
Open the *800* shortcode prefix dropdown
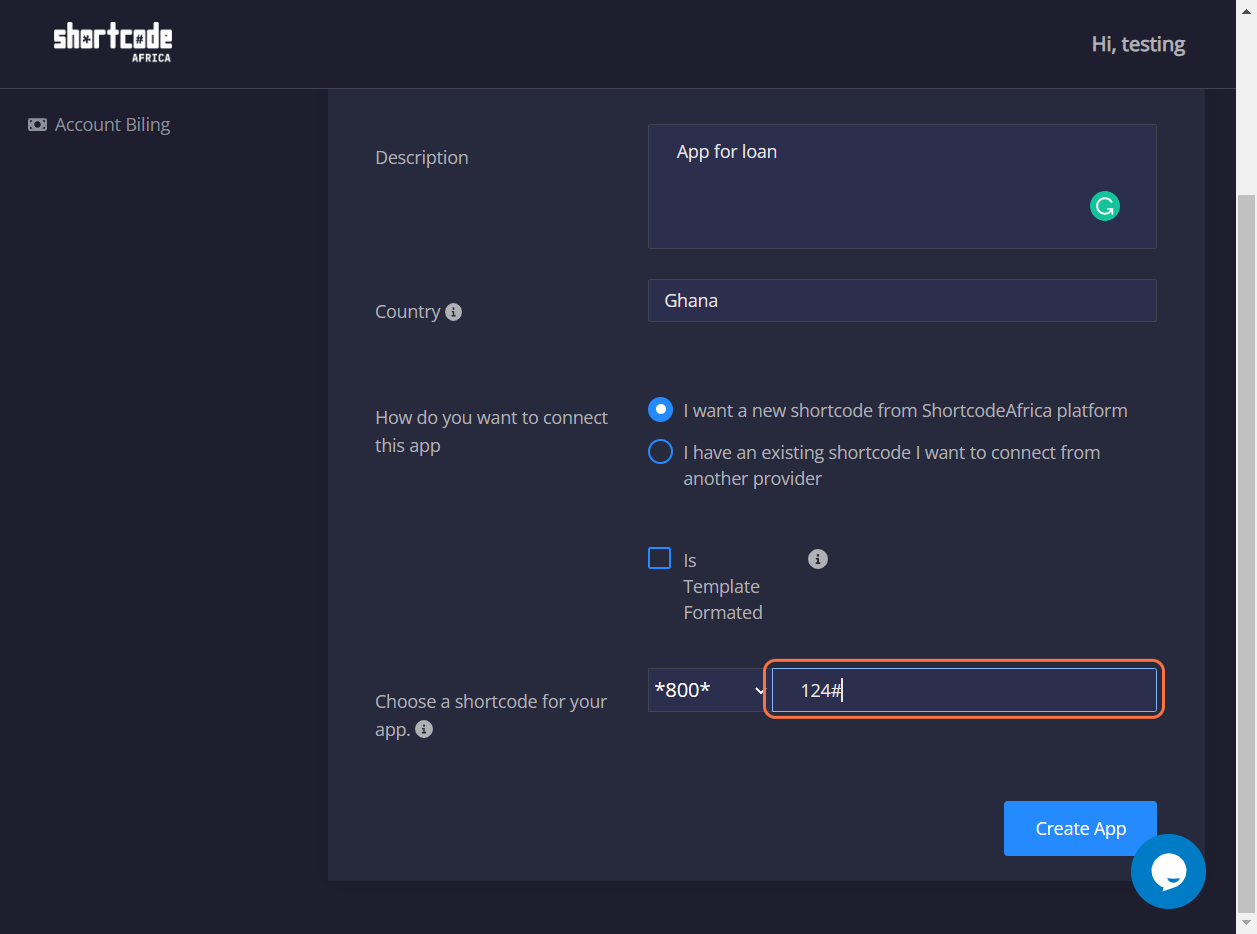click(707, 690)
